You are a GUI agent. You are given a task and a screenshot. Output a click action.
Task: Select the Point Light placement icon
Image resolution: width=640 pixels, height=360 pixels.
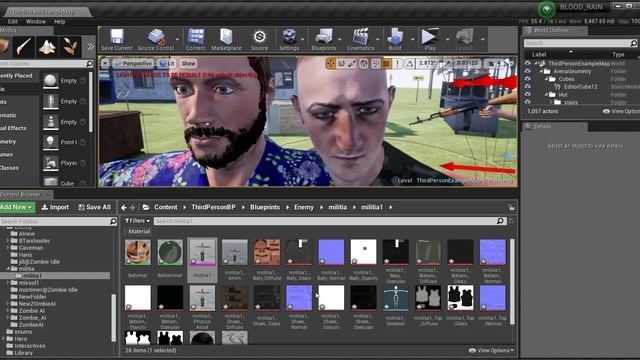(51, 142)
